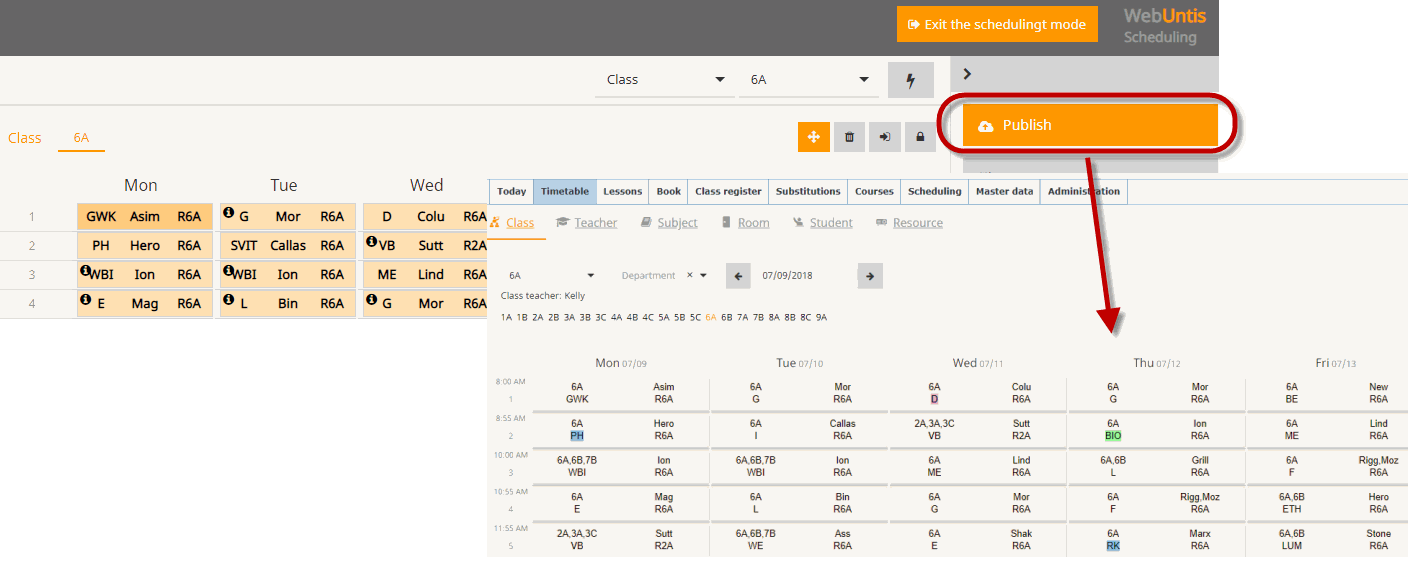Click info icon on Tuesday WBI Ion lesson
Image resolution: width=1408 pixels, height=563 pixels.
point(228,271)
